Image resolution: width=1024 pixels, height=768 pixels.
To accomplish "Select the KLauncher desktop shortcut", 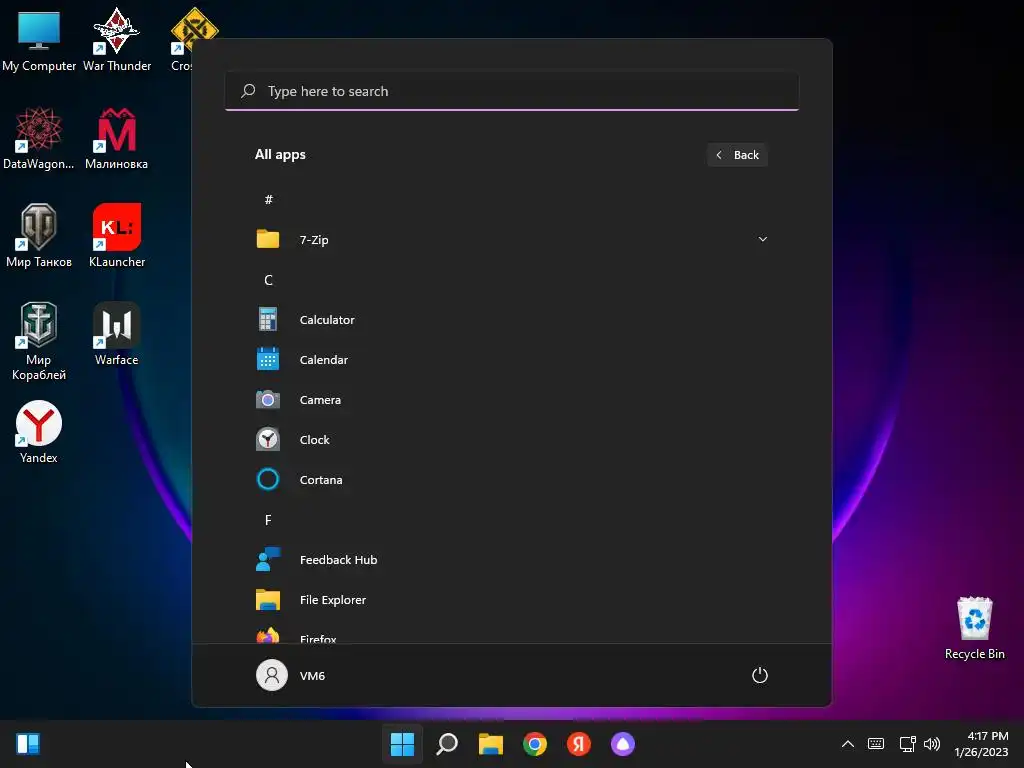I will tap(117, 236).
